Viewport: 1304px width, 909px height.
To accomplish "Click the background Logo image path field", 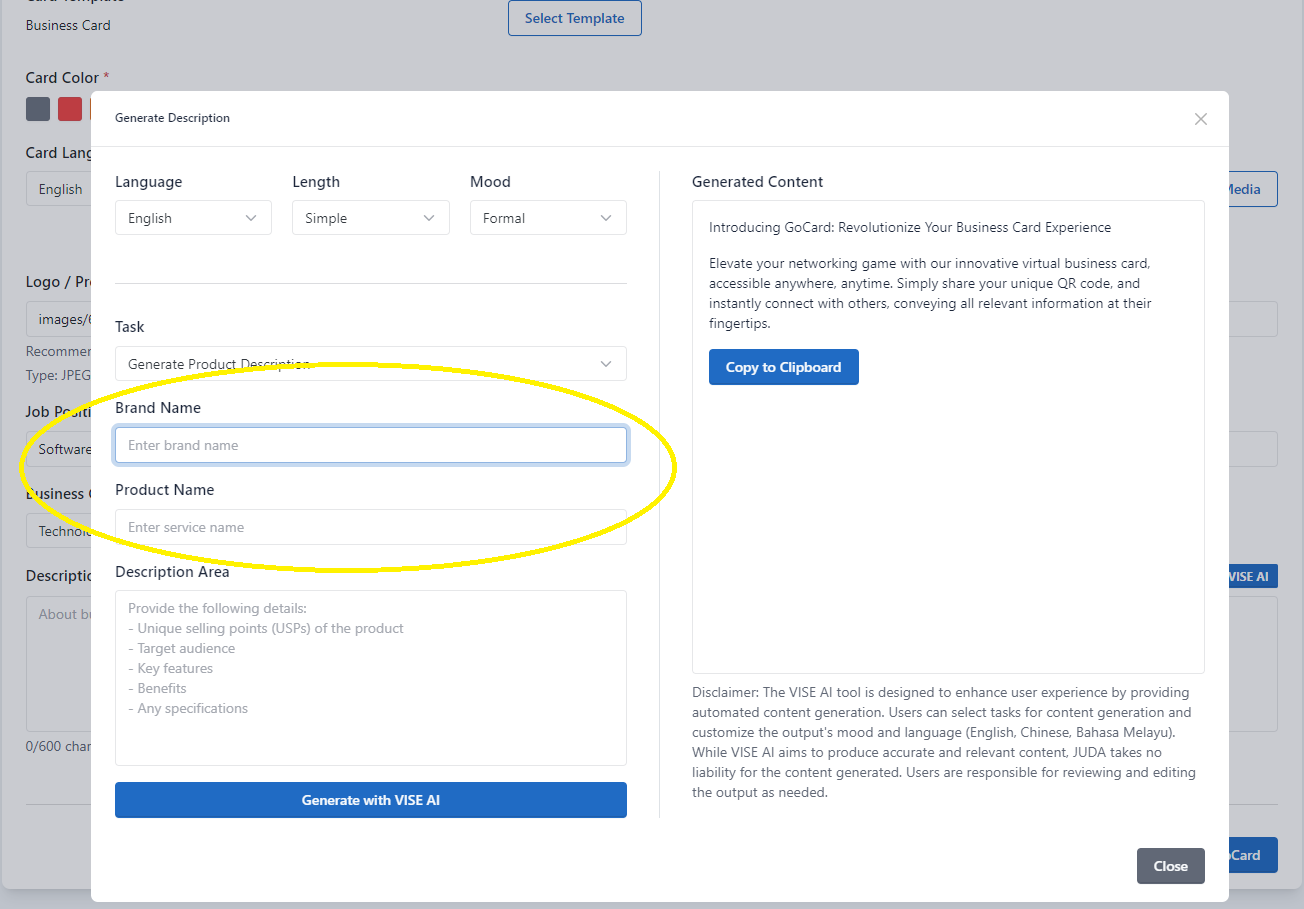I will pyautogui.click(x=58, y=320).
